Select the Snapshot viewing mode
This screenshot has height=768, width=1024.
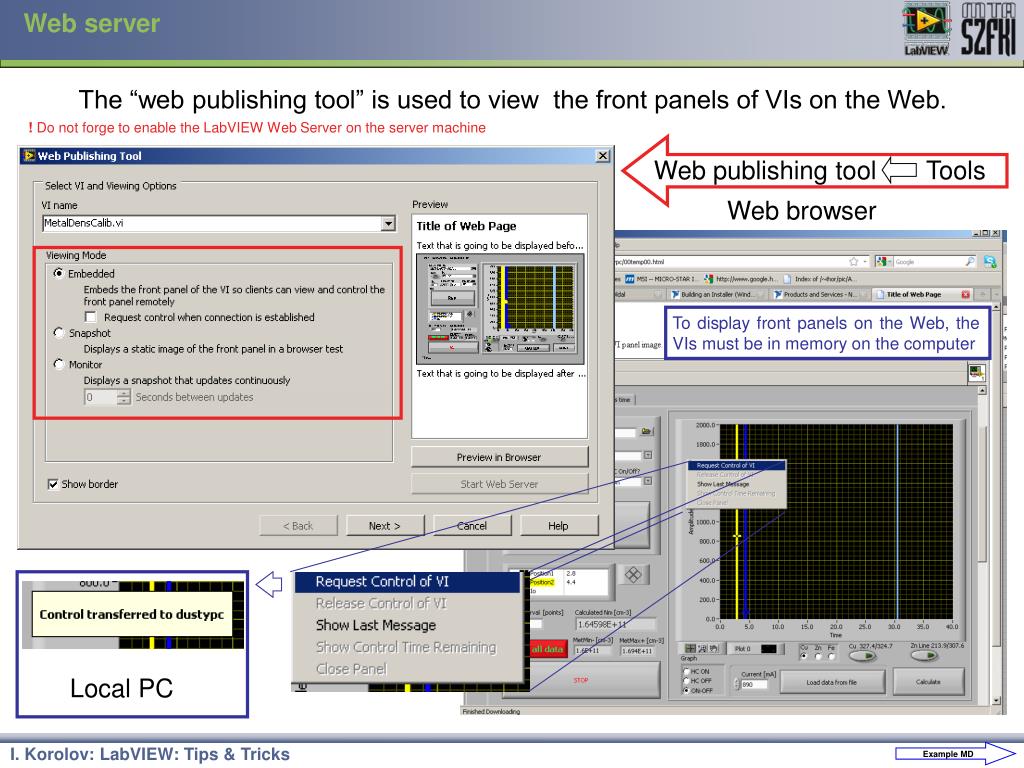[59, 332]
